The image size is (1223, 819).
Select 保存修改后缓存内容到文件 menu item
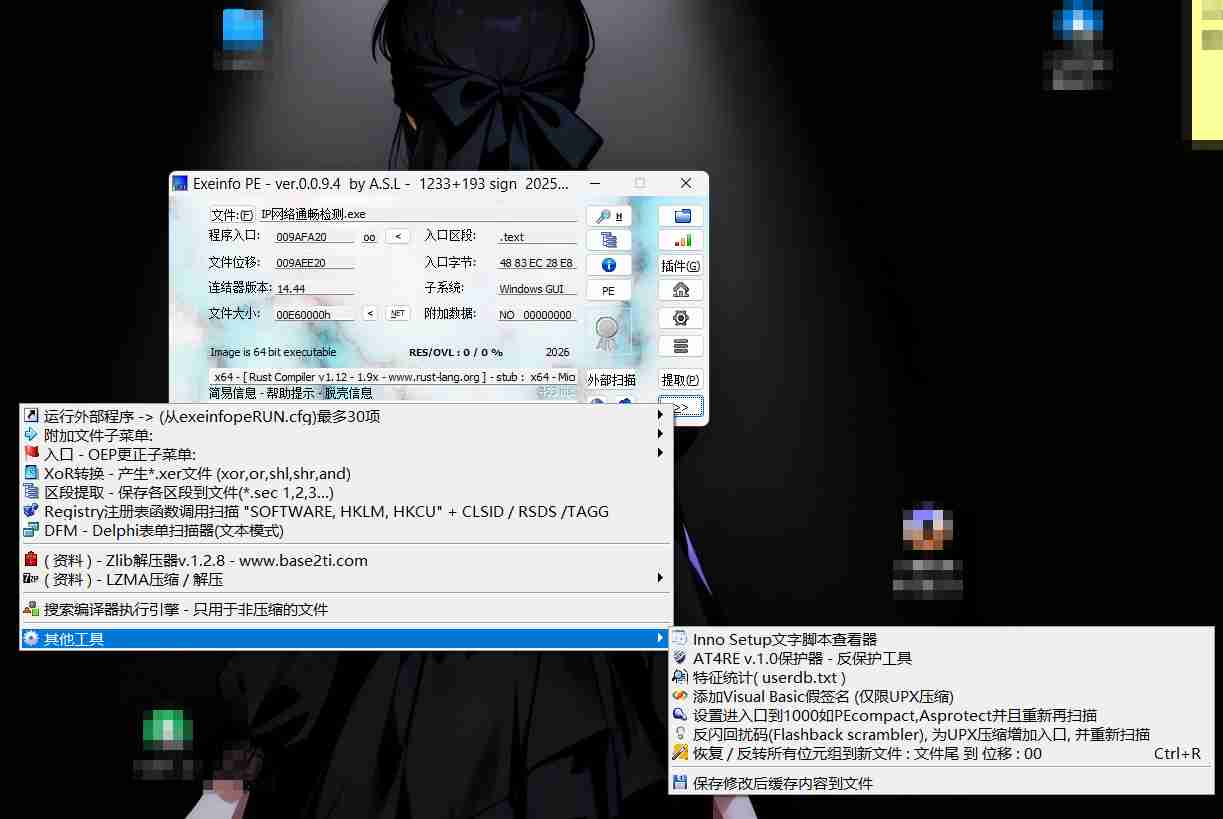pos(782,783)
